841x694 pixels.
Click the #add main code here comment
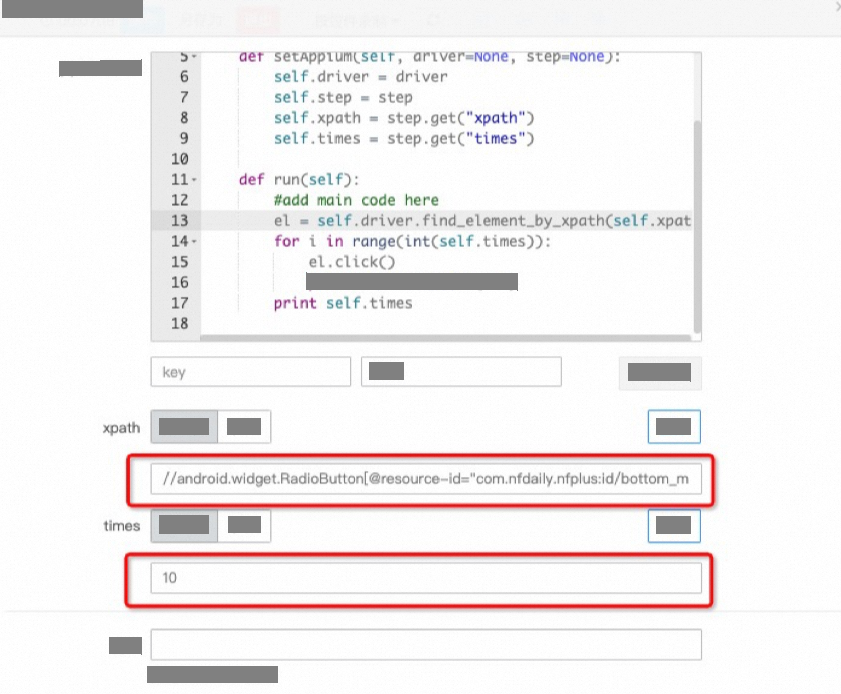point(356,200)
